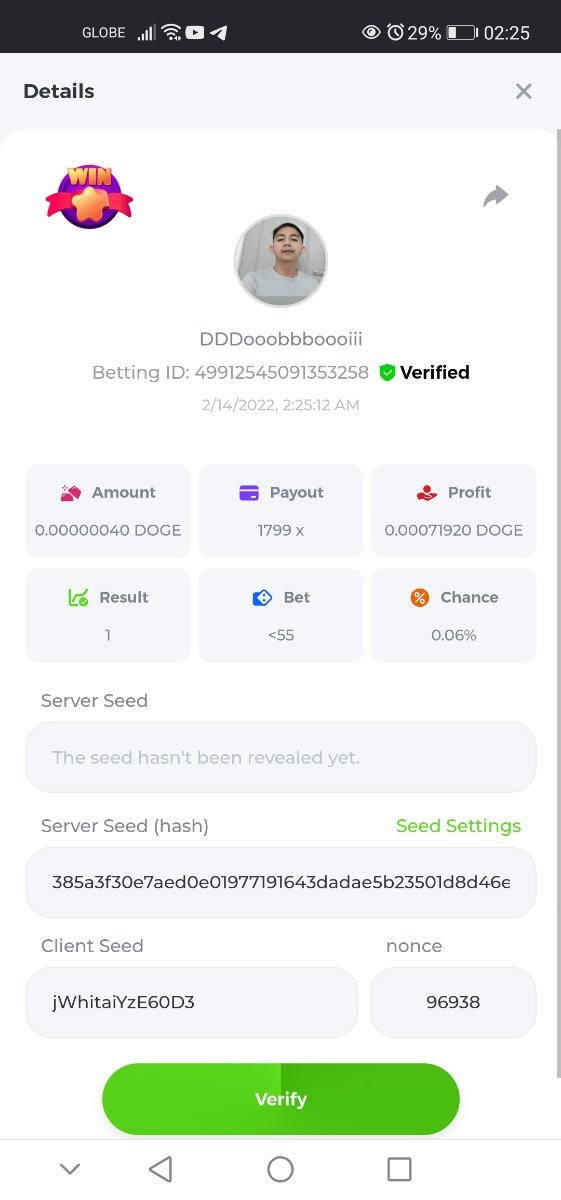
Task: Tap username DDDooobbboooiii
Action: pos(281,340)
